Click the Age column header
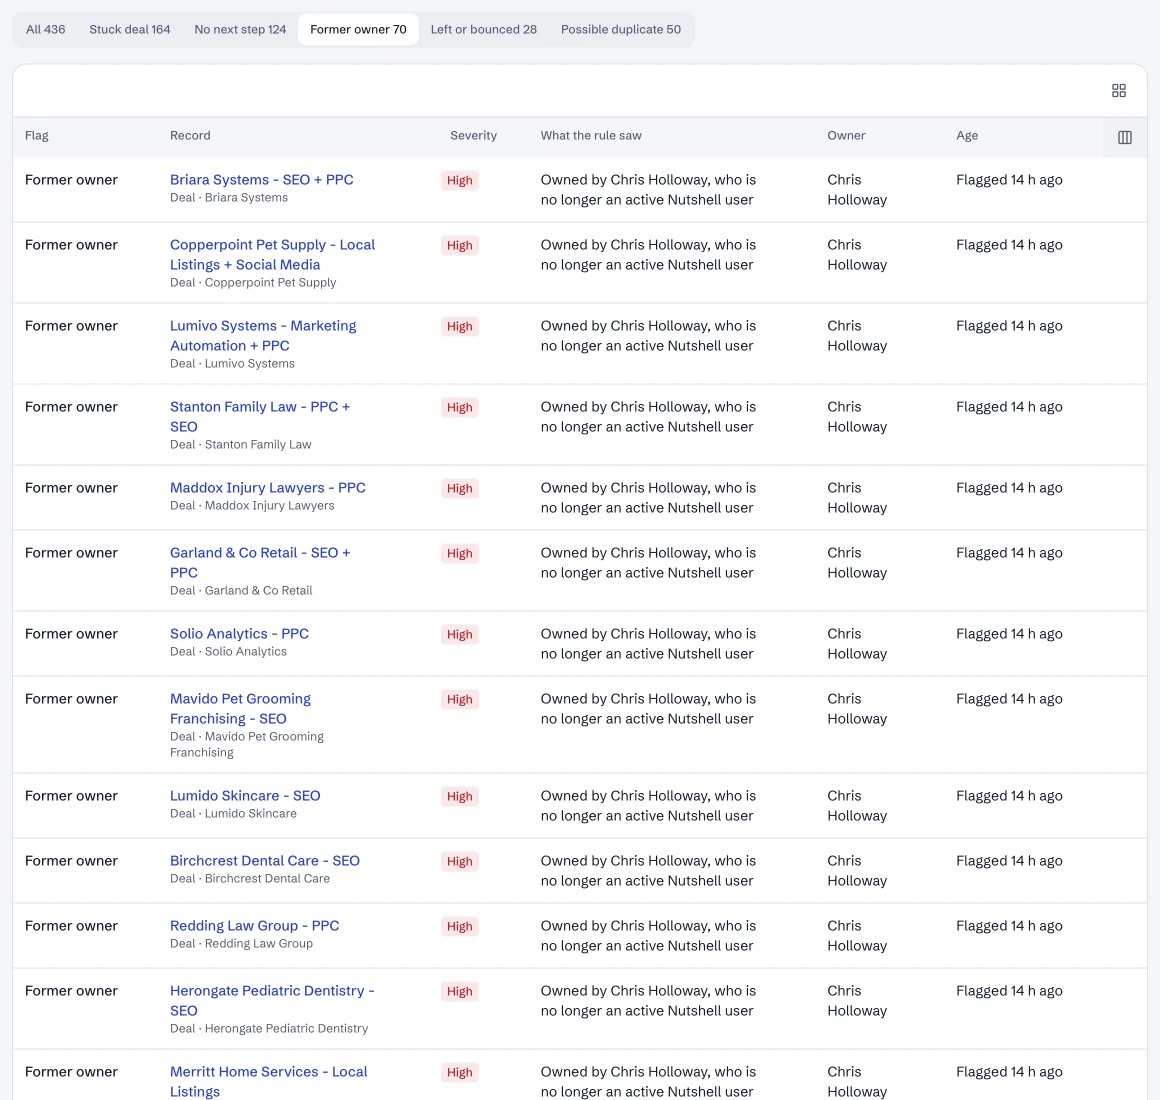The width and height of the screenshot is (1160, 1100). [967, 135]
